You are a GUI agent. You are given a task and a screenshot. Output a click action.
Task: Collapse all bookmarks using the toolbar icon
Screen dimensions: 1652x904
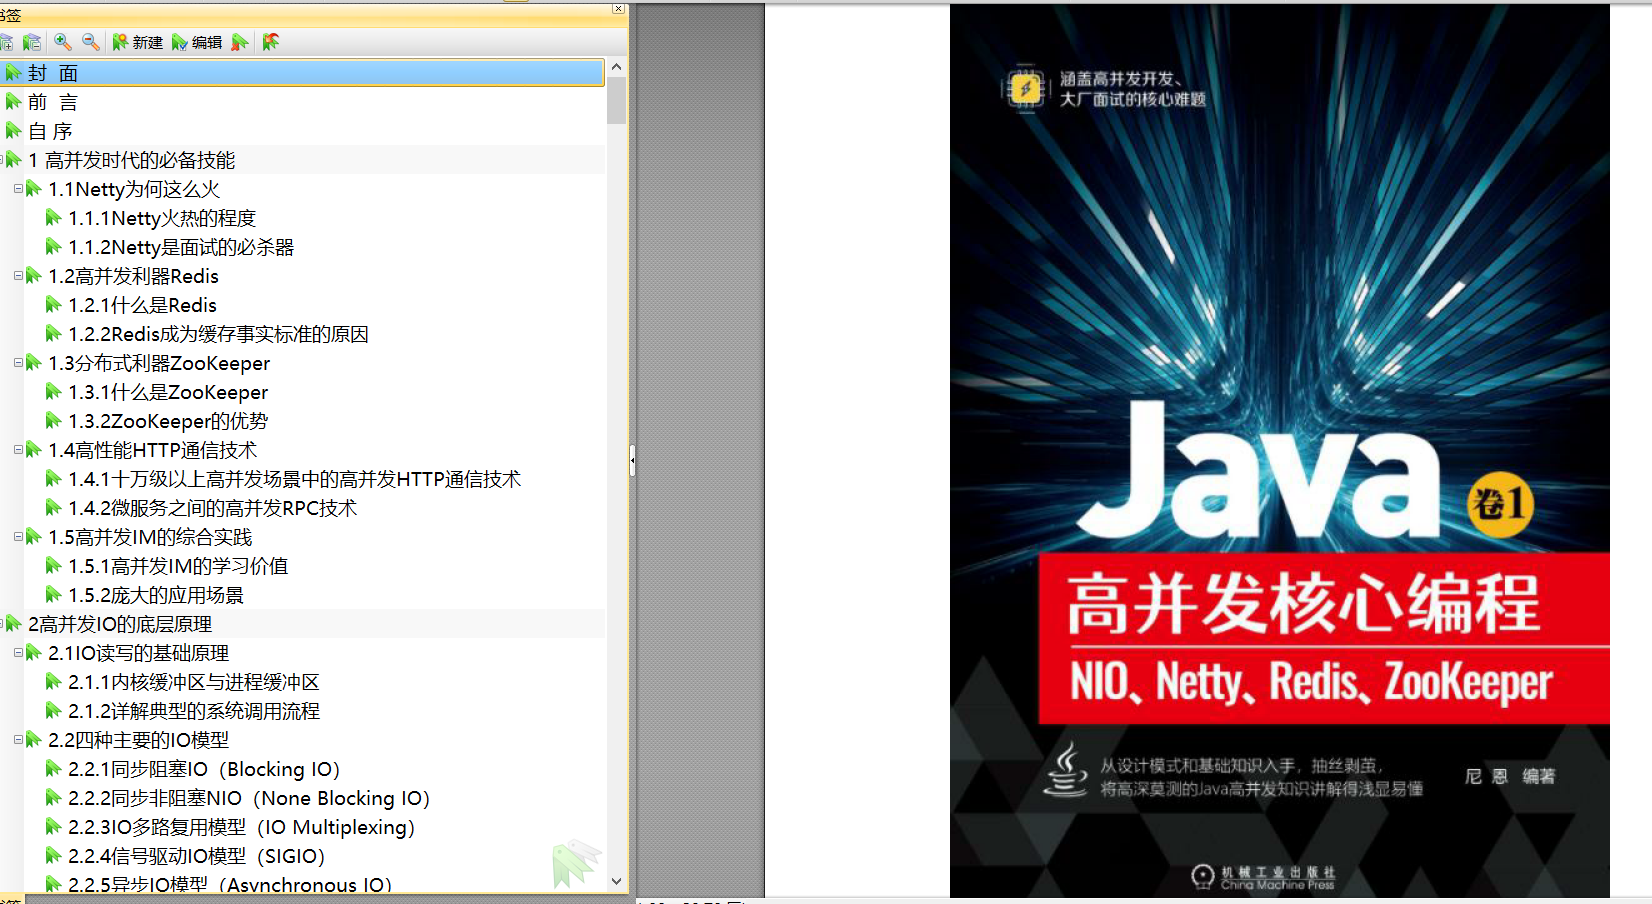point(32,42)
